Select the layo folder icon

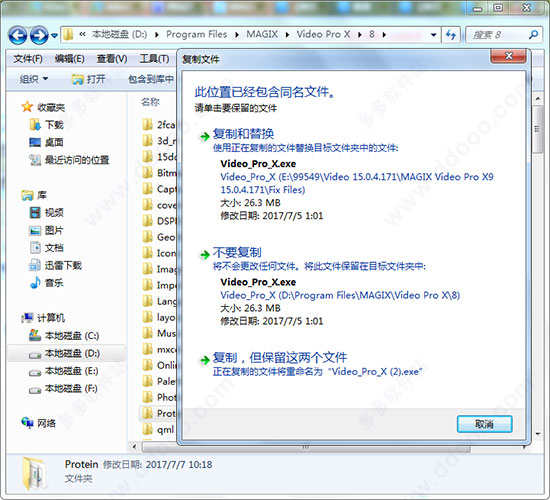(148, 317)
